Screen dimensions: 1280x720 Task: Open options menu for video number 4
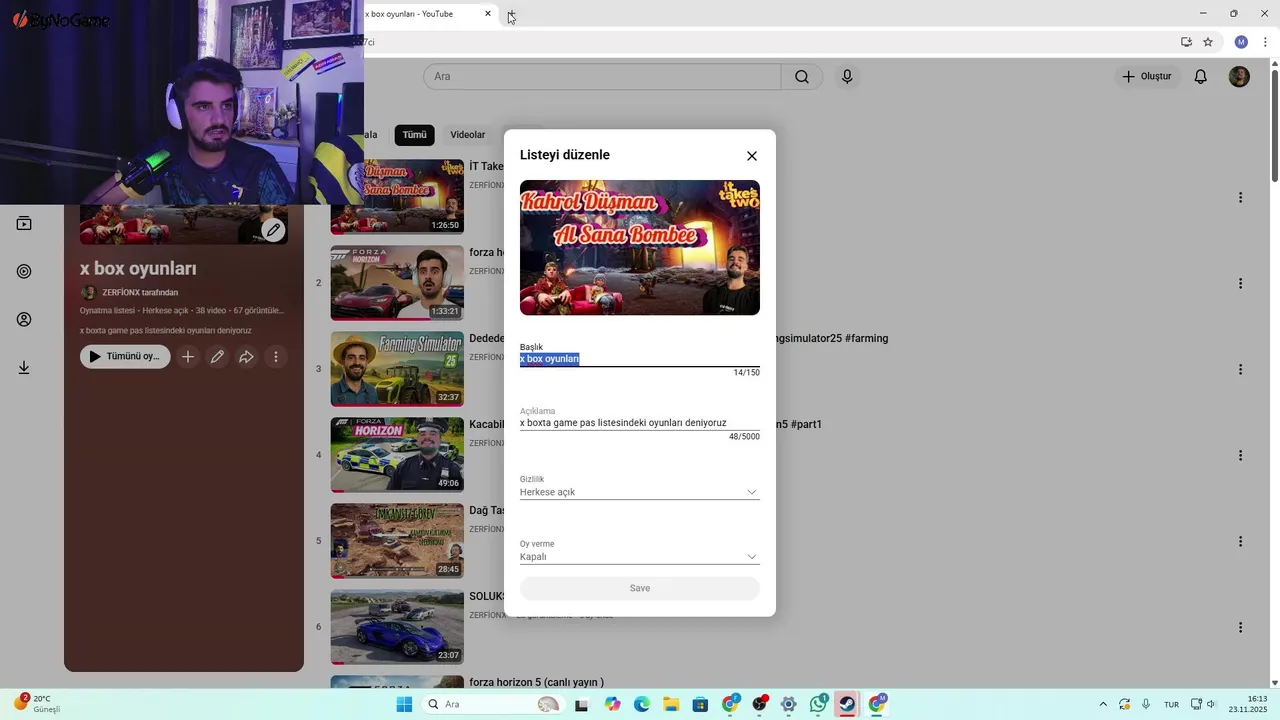coord(1240,456)
